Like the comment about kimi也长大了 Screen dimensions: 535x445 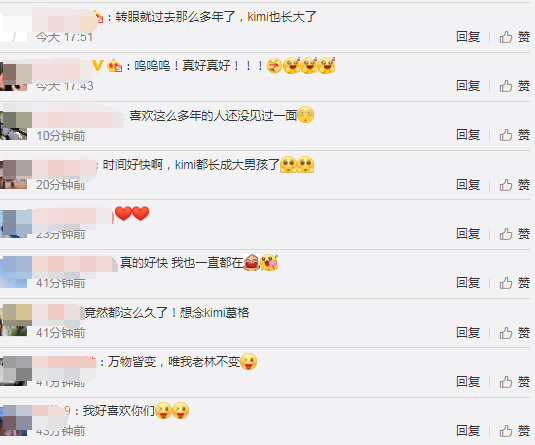[x=515, y=37]
